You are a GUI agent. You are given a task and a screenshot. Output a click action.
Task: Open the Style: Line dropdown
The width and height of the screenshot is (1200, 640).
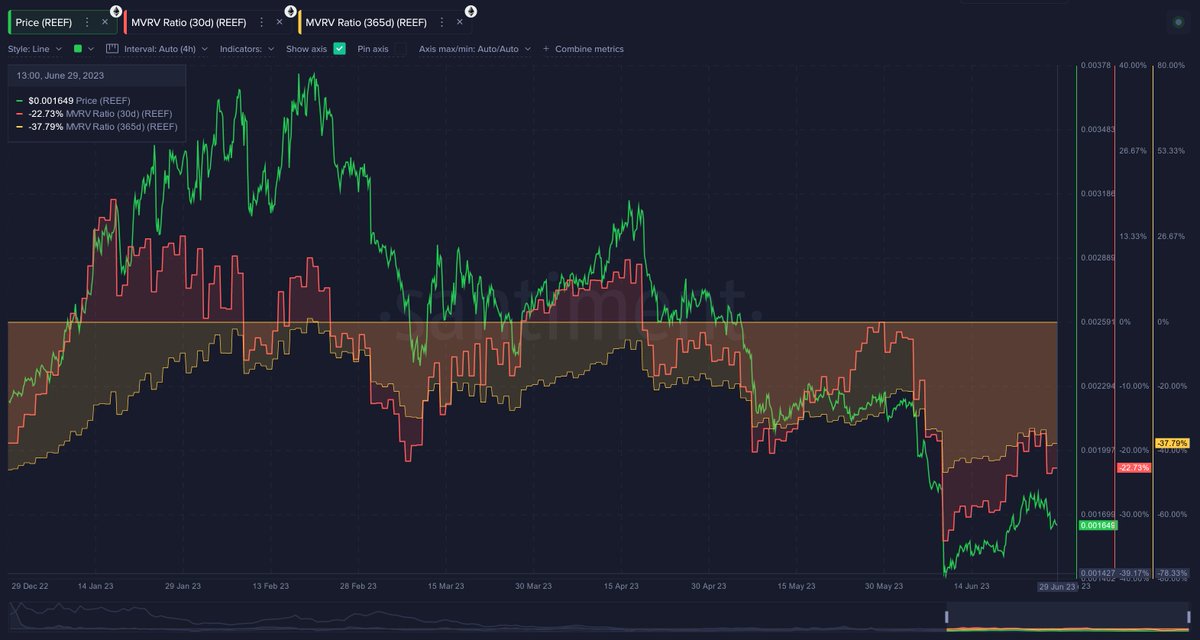35,48
